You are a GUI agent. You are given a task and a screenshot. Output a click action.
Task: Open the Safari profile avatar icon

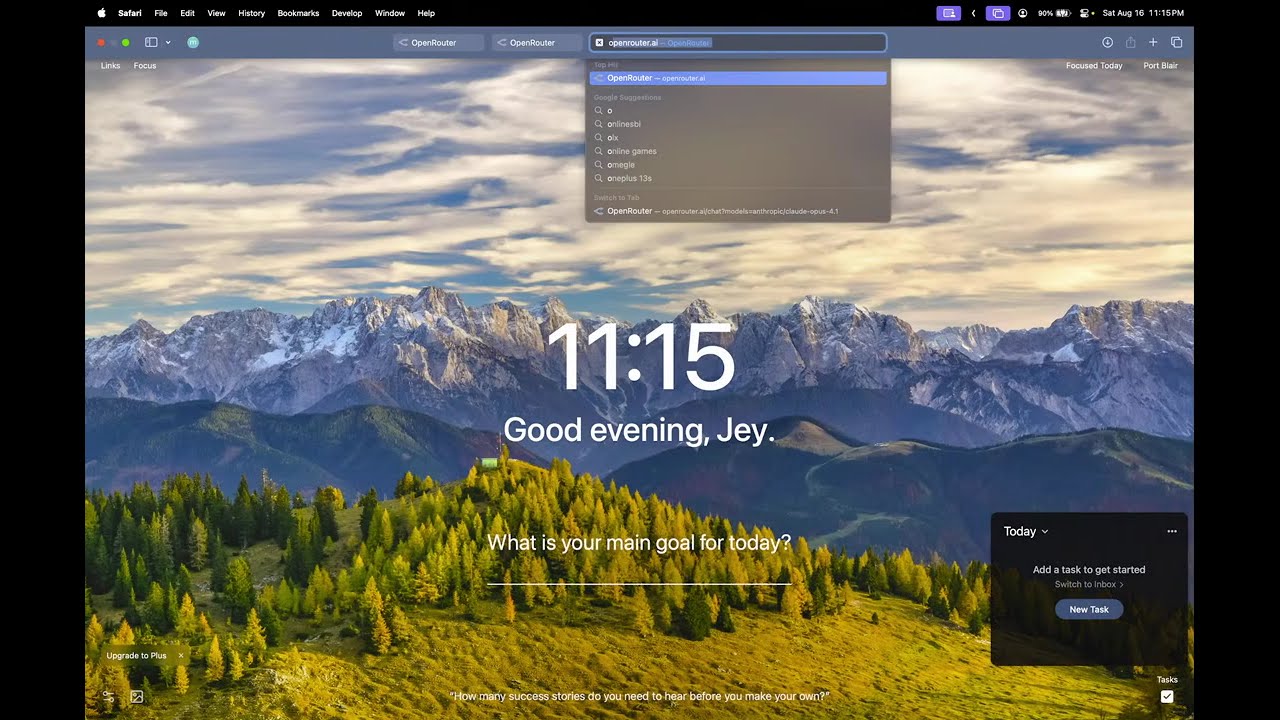(193, 43)
